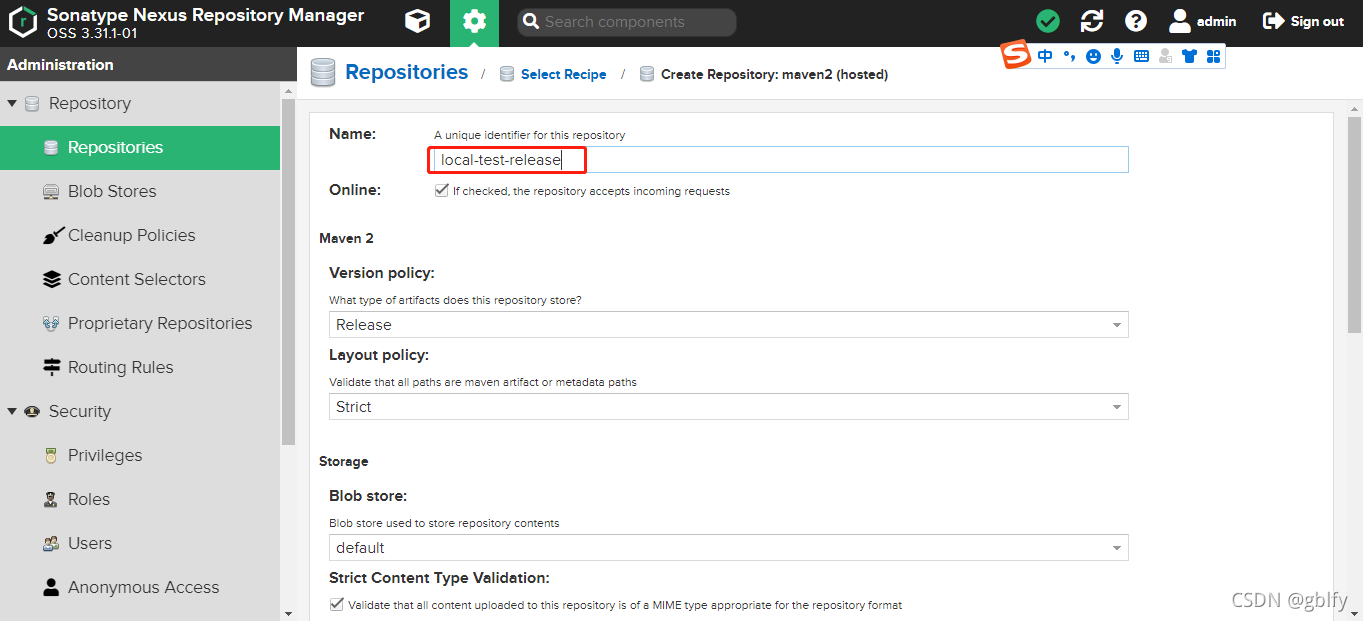The image size is (1363, 621).
Task: Select Repositories in the sidebar
Action: tap(140, 147)
